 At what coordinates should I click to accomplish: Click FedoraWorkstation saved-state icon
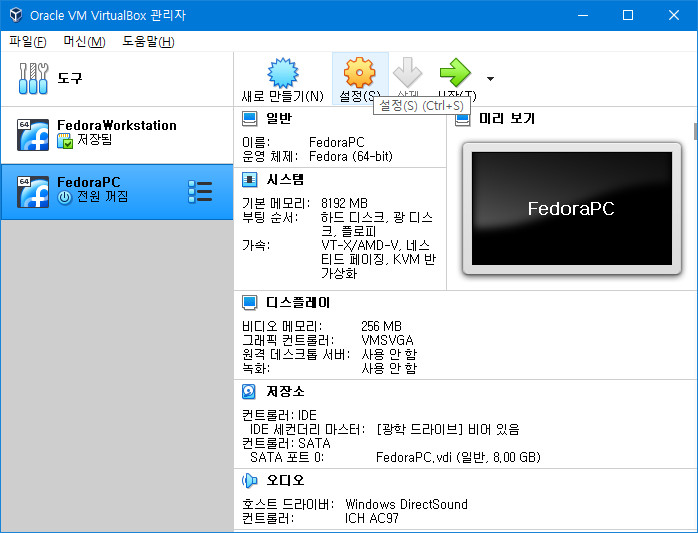point(65,141)
